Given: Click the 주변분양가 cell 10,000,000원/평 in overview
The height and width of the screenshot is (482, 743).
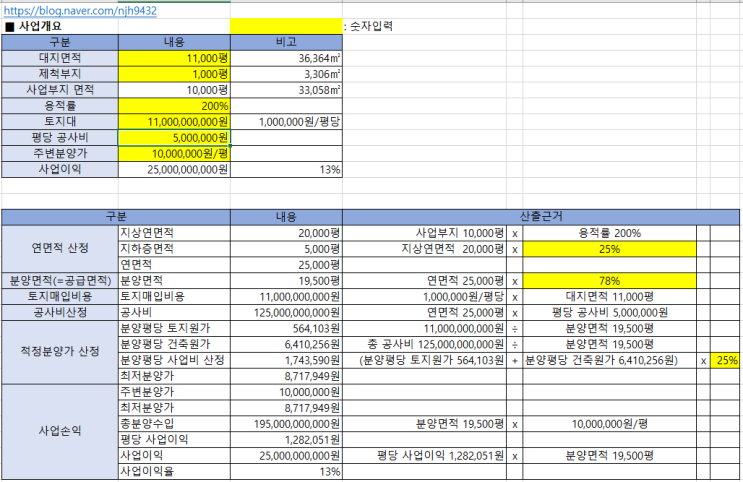Looking at the screenshot, I should (174, 154).
